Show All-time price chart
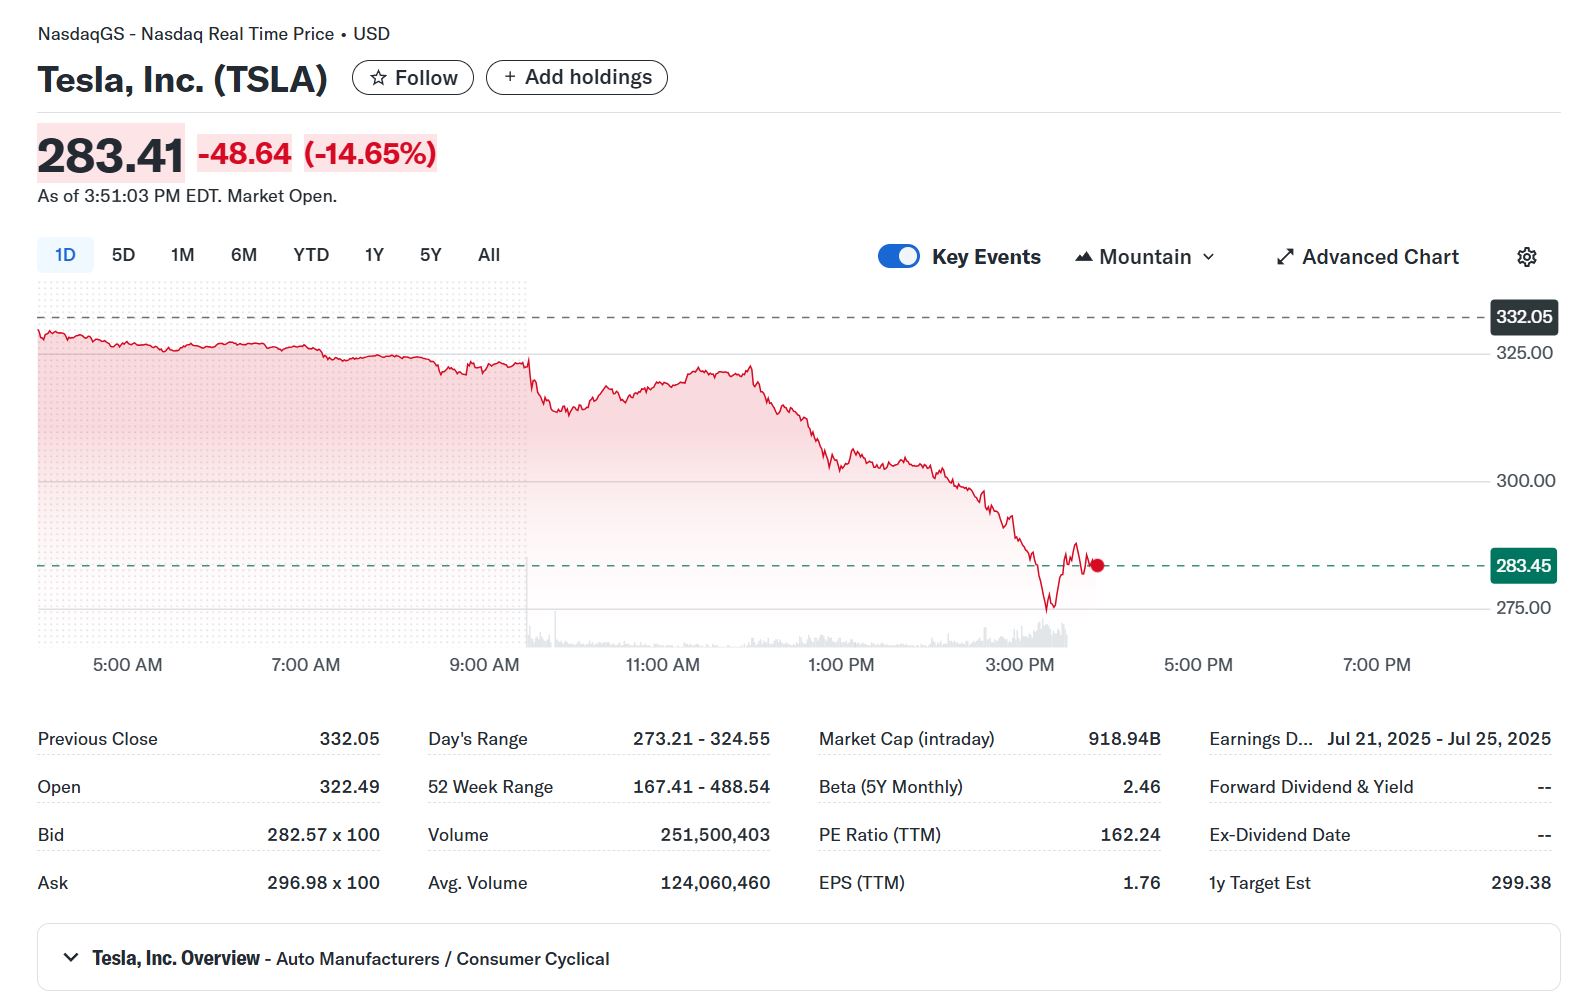 [x=489, y=255]
